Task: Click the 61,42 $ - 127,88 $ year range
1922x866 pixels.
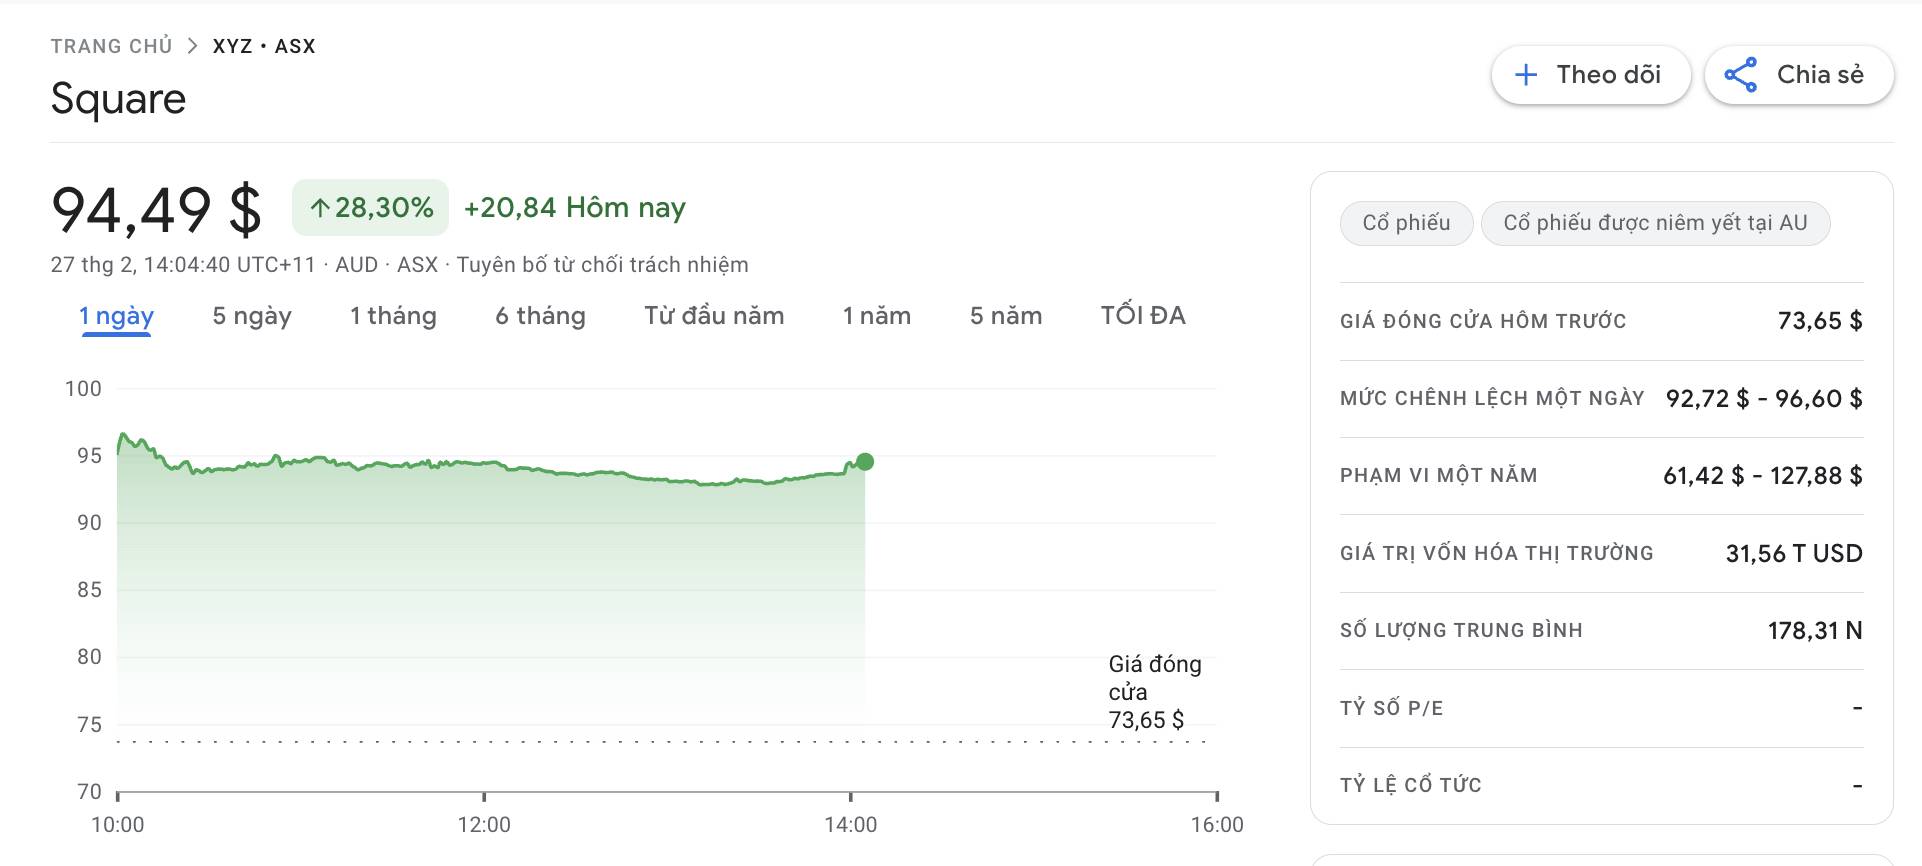Action: [x=1763, y=476]
